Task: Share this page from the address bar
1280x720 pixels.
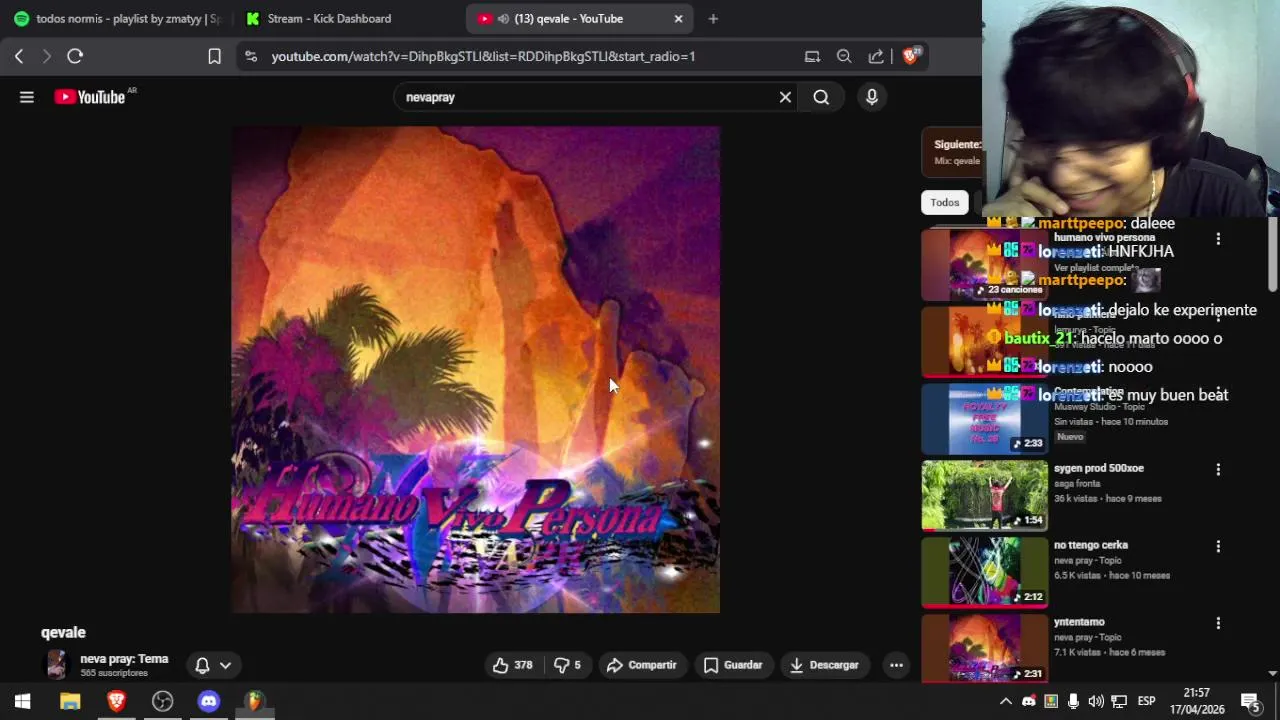Action: [x=876, y=57]
